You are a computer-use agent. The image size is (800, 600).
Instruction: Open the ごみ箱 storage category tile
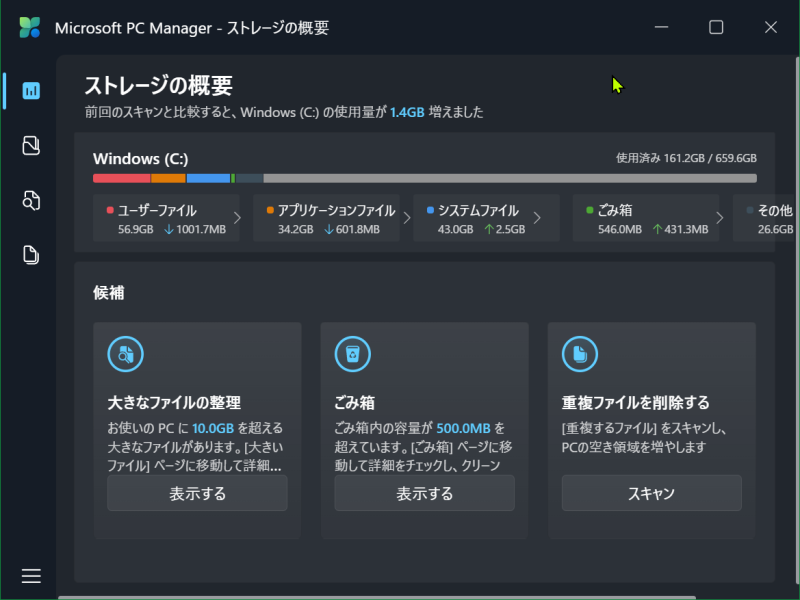click(645, 219)
